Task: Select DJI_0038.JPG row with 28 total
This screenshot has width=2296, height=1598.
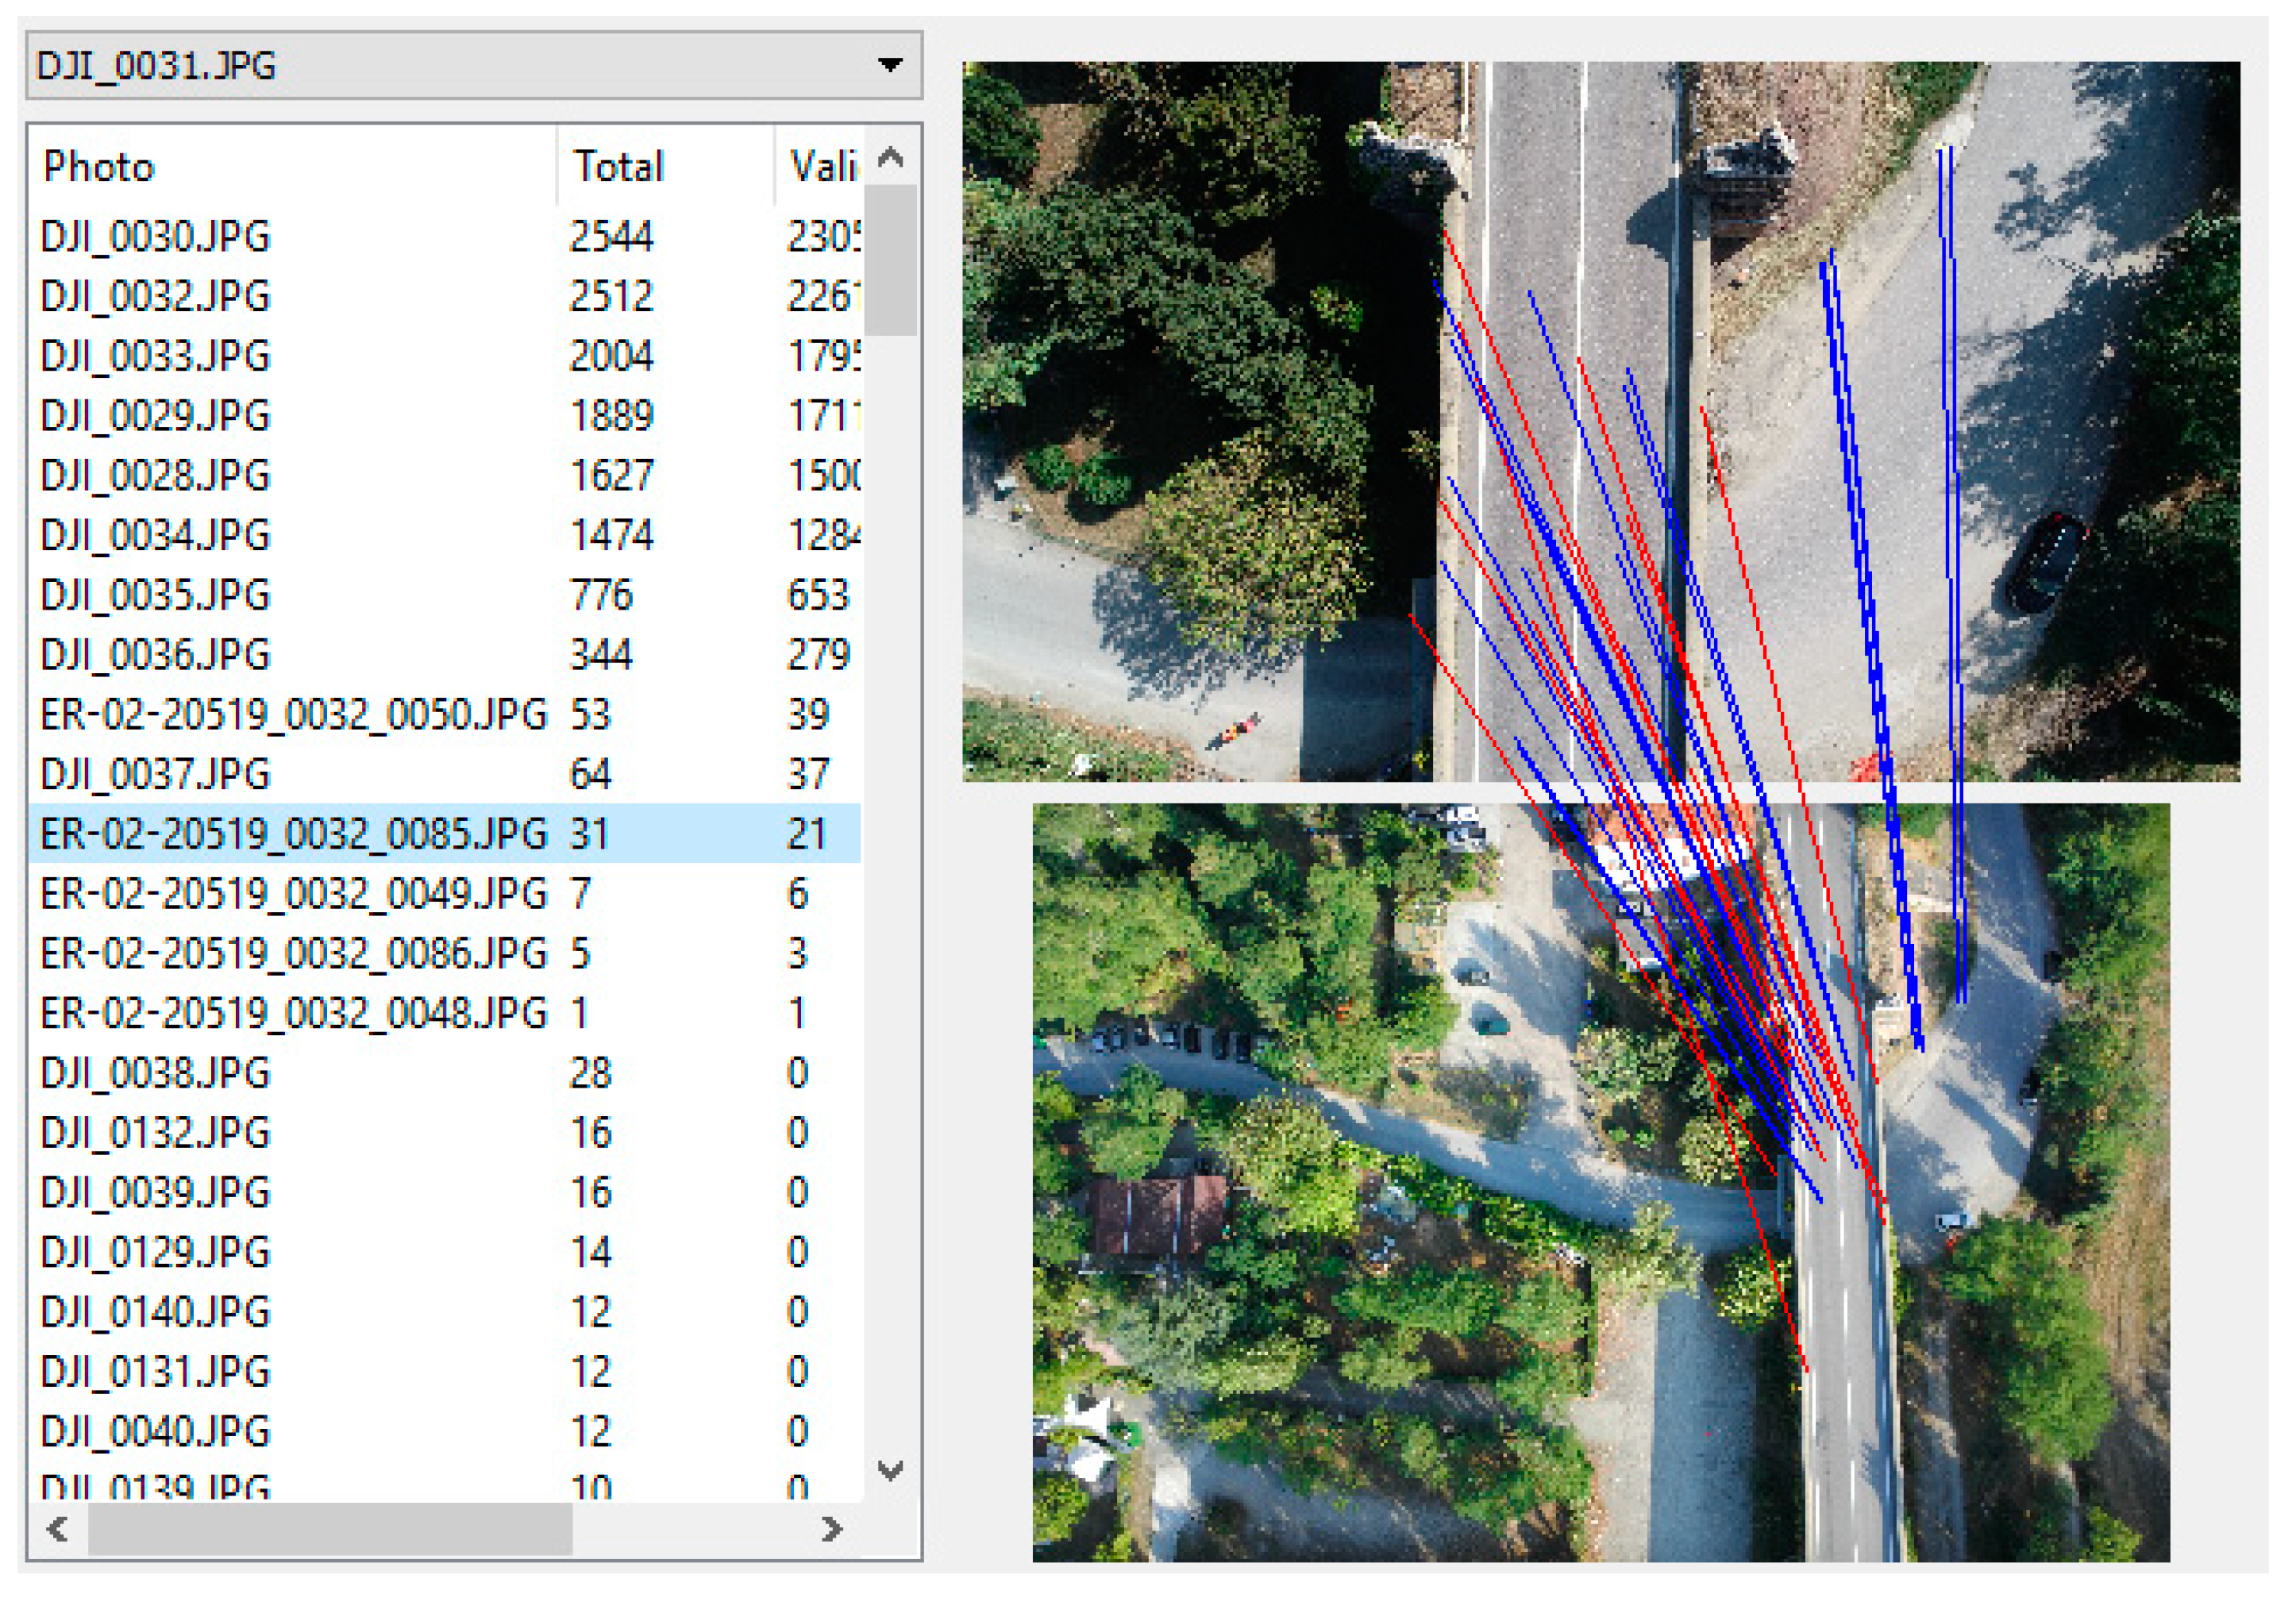Action: coord(155,1073)
